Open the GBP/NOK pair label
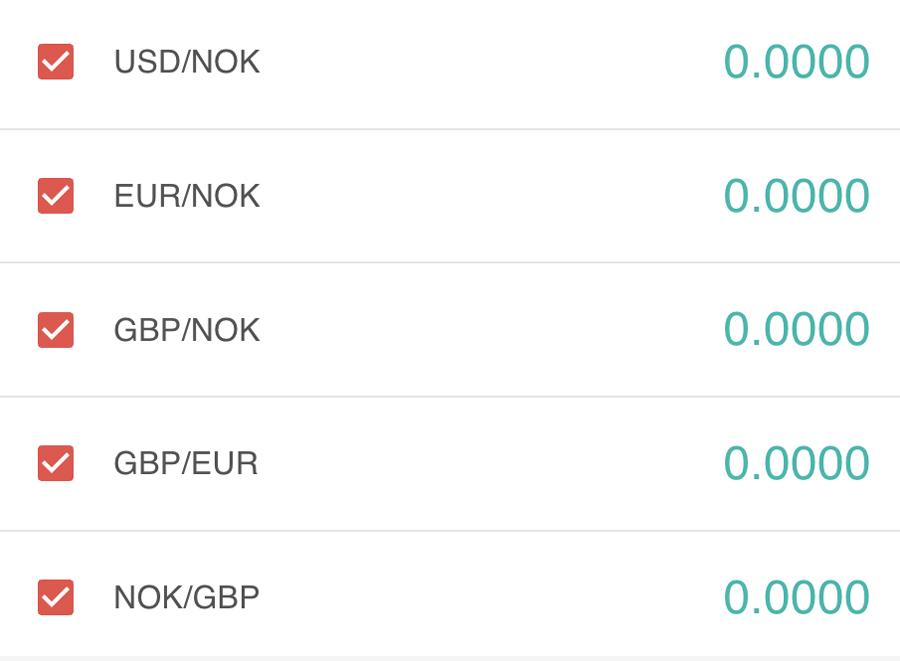The image size is (900, 661). 187,330
